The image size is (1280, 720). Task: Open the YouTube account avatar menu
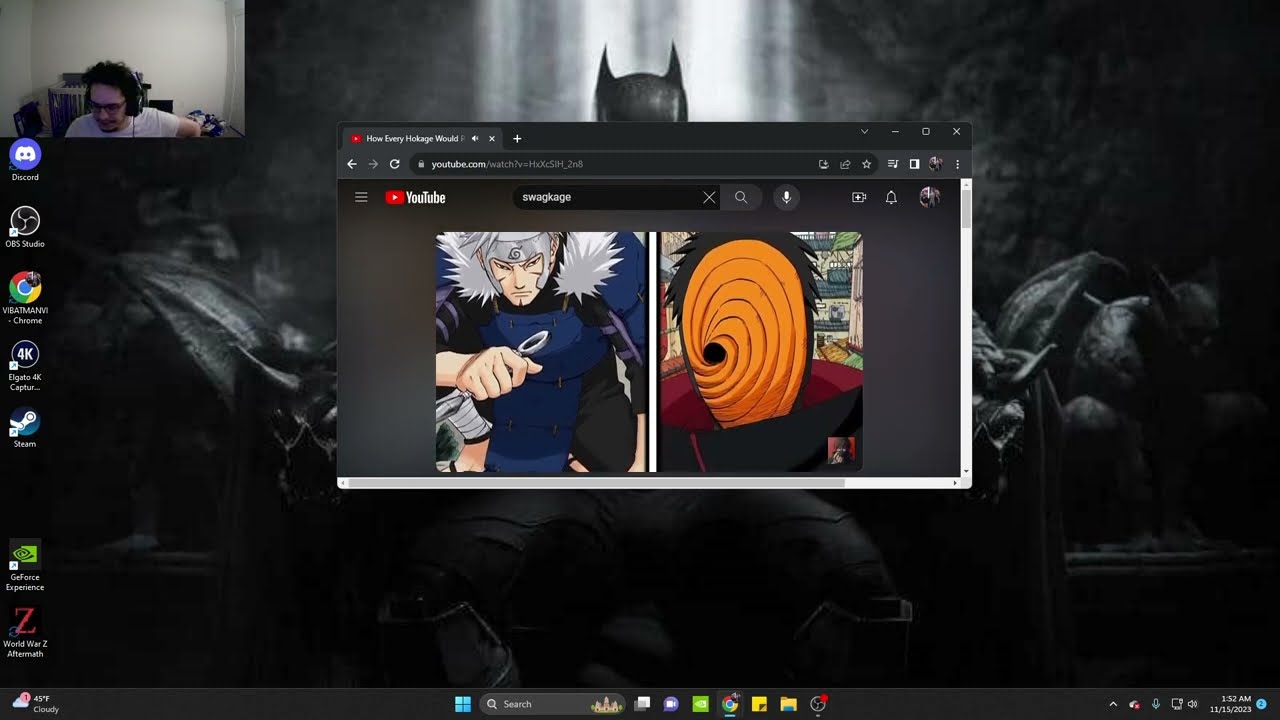pyautogui.click(x=930, y=197)
